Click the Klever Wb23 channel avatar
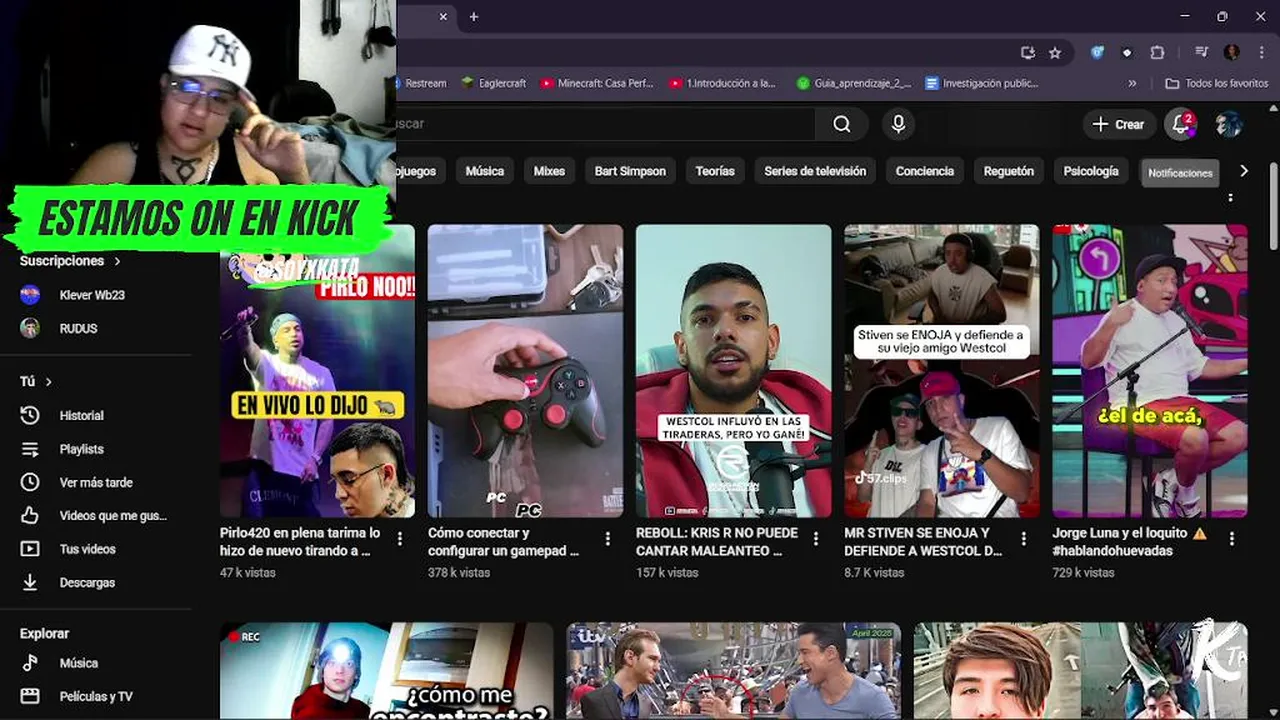The image size is (1280, 720). tap(30, 295)
